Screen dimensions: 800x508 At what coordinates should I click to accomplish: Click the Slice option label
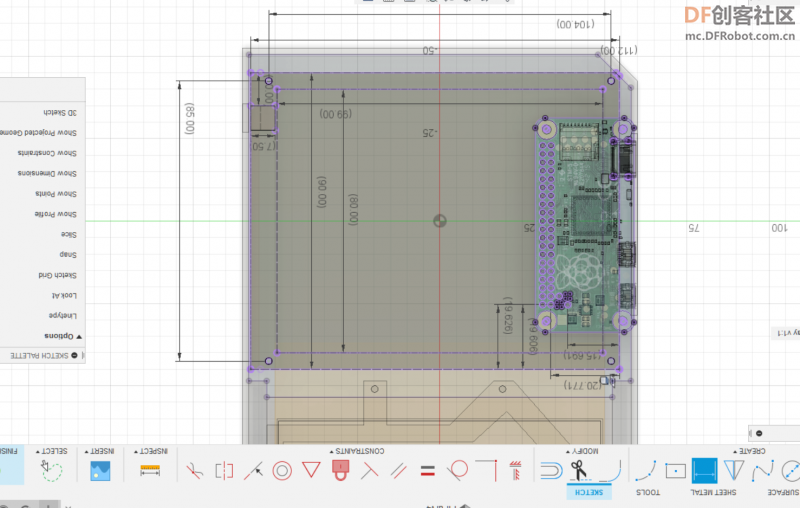pyautogui.click(x=68, y=235)
